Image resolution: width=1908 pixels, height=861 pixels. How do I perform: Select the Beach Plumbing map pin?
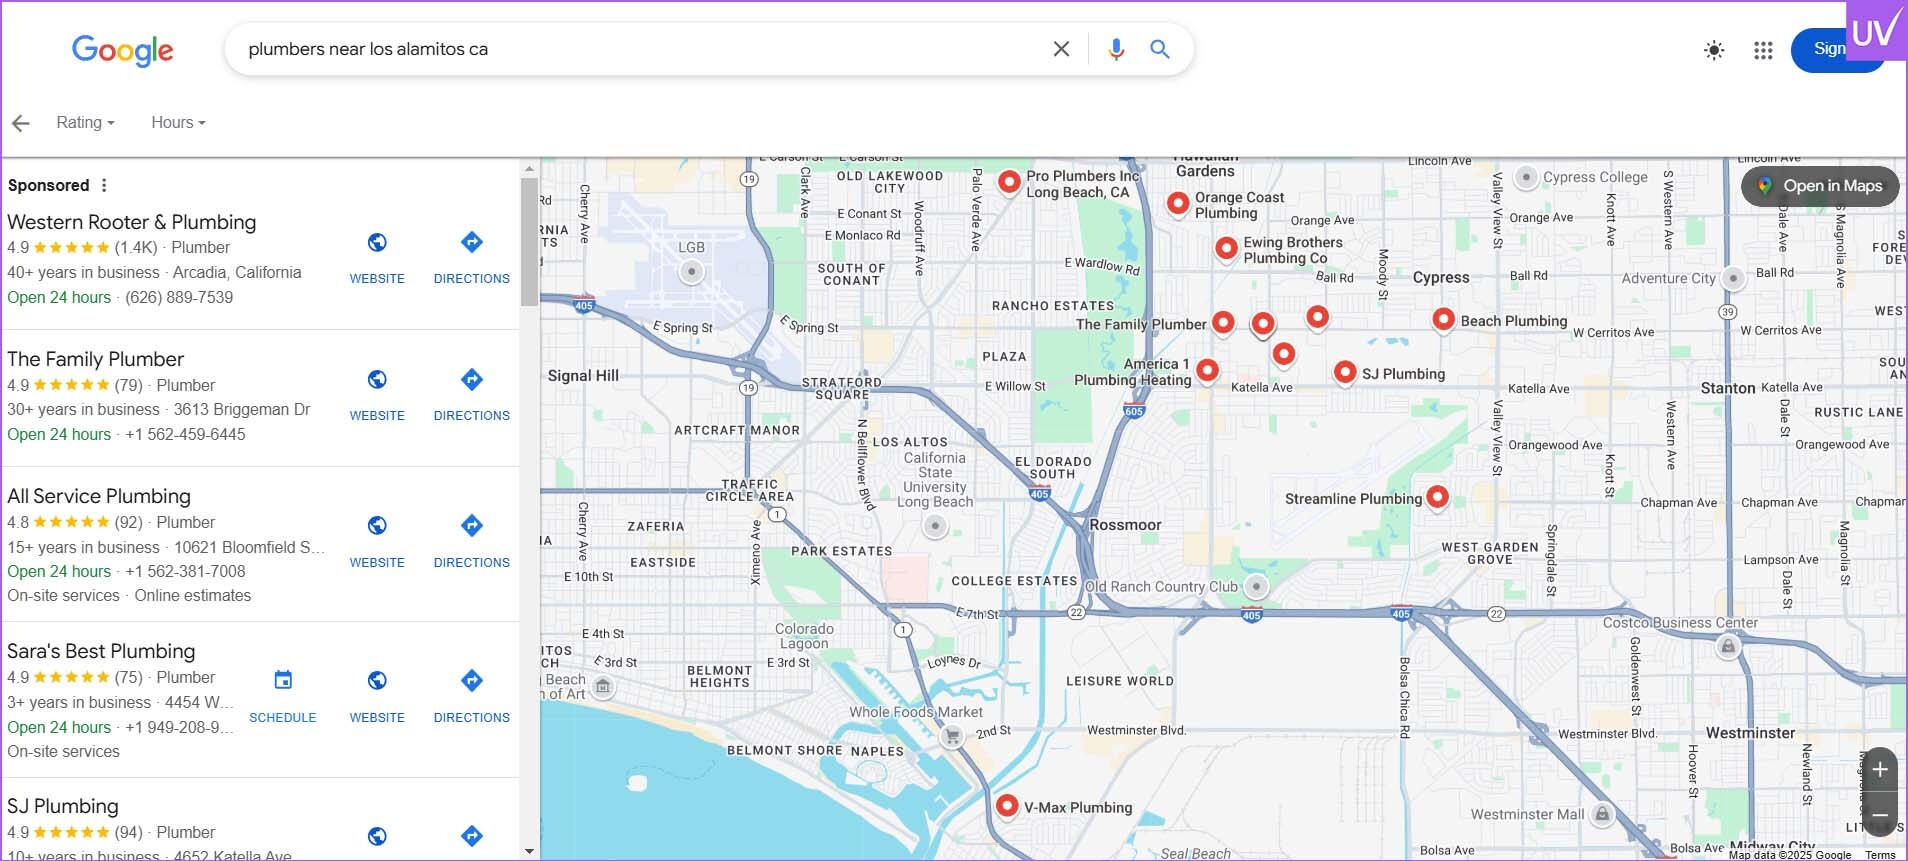pyautogui.click(x=1443, y=319)
